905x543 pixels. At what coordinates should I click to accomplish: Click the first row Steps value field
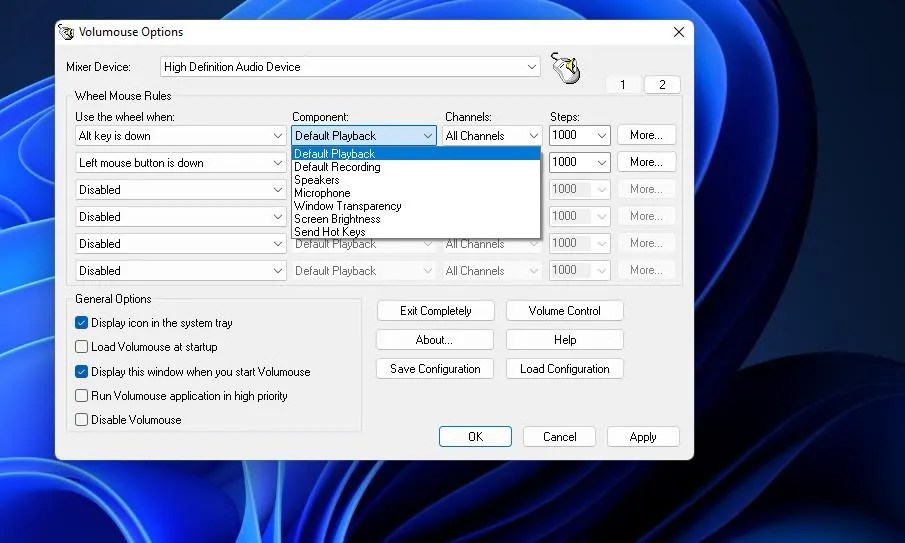click(571, 136)
